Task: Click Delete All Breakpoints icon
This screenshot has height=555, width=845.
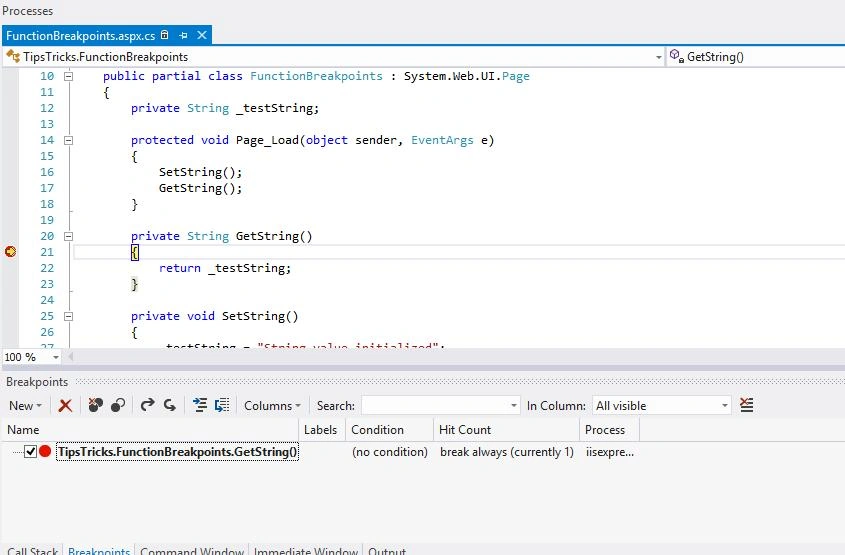Action: [x=95, y=405]
